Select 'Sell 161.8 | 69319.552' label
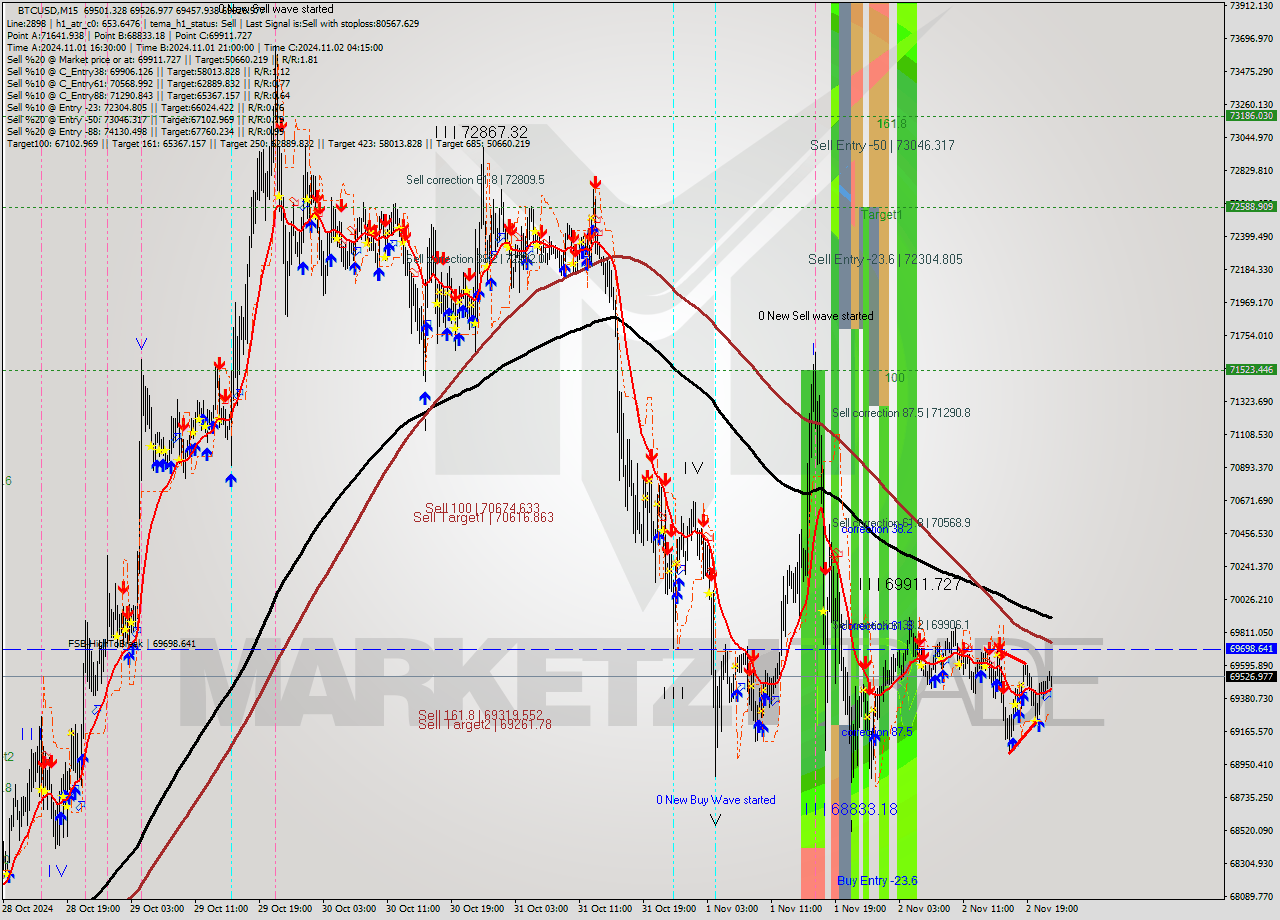 tap(480, 715)
